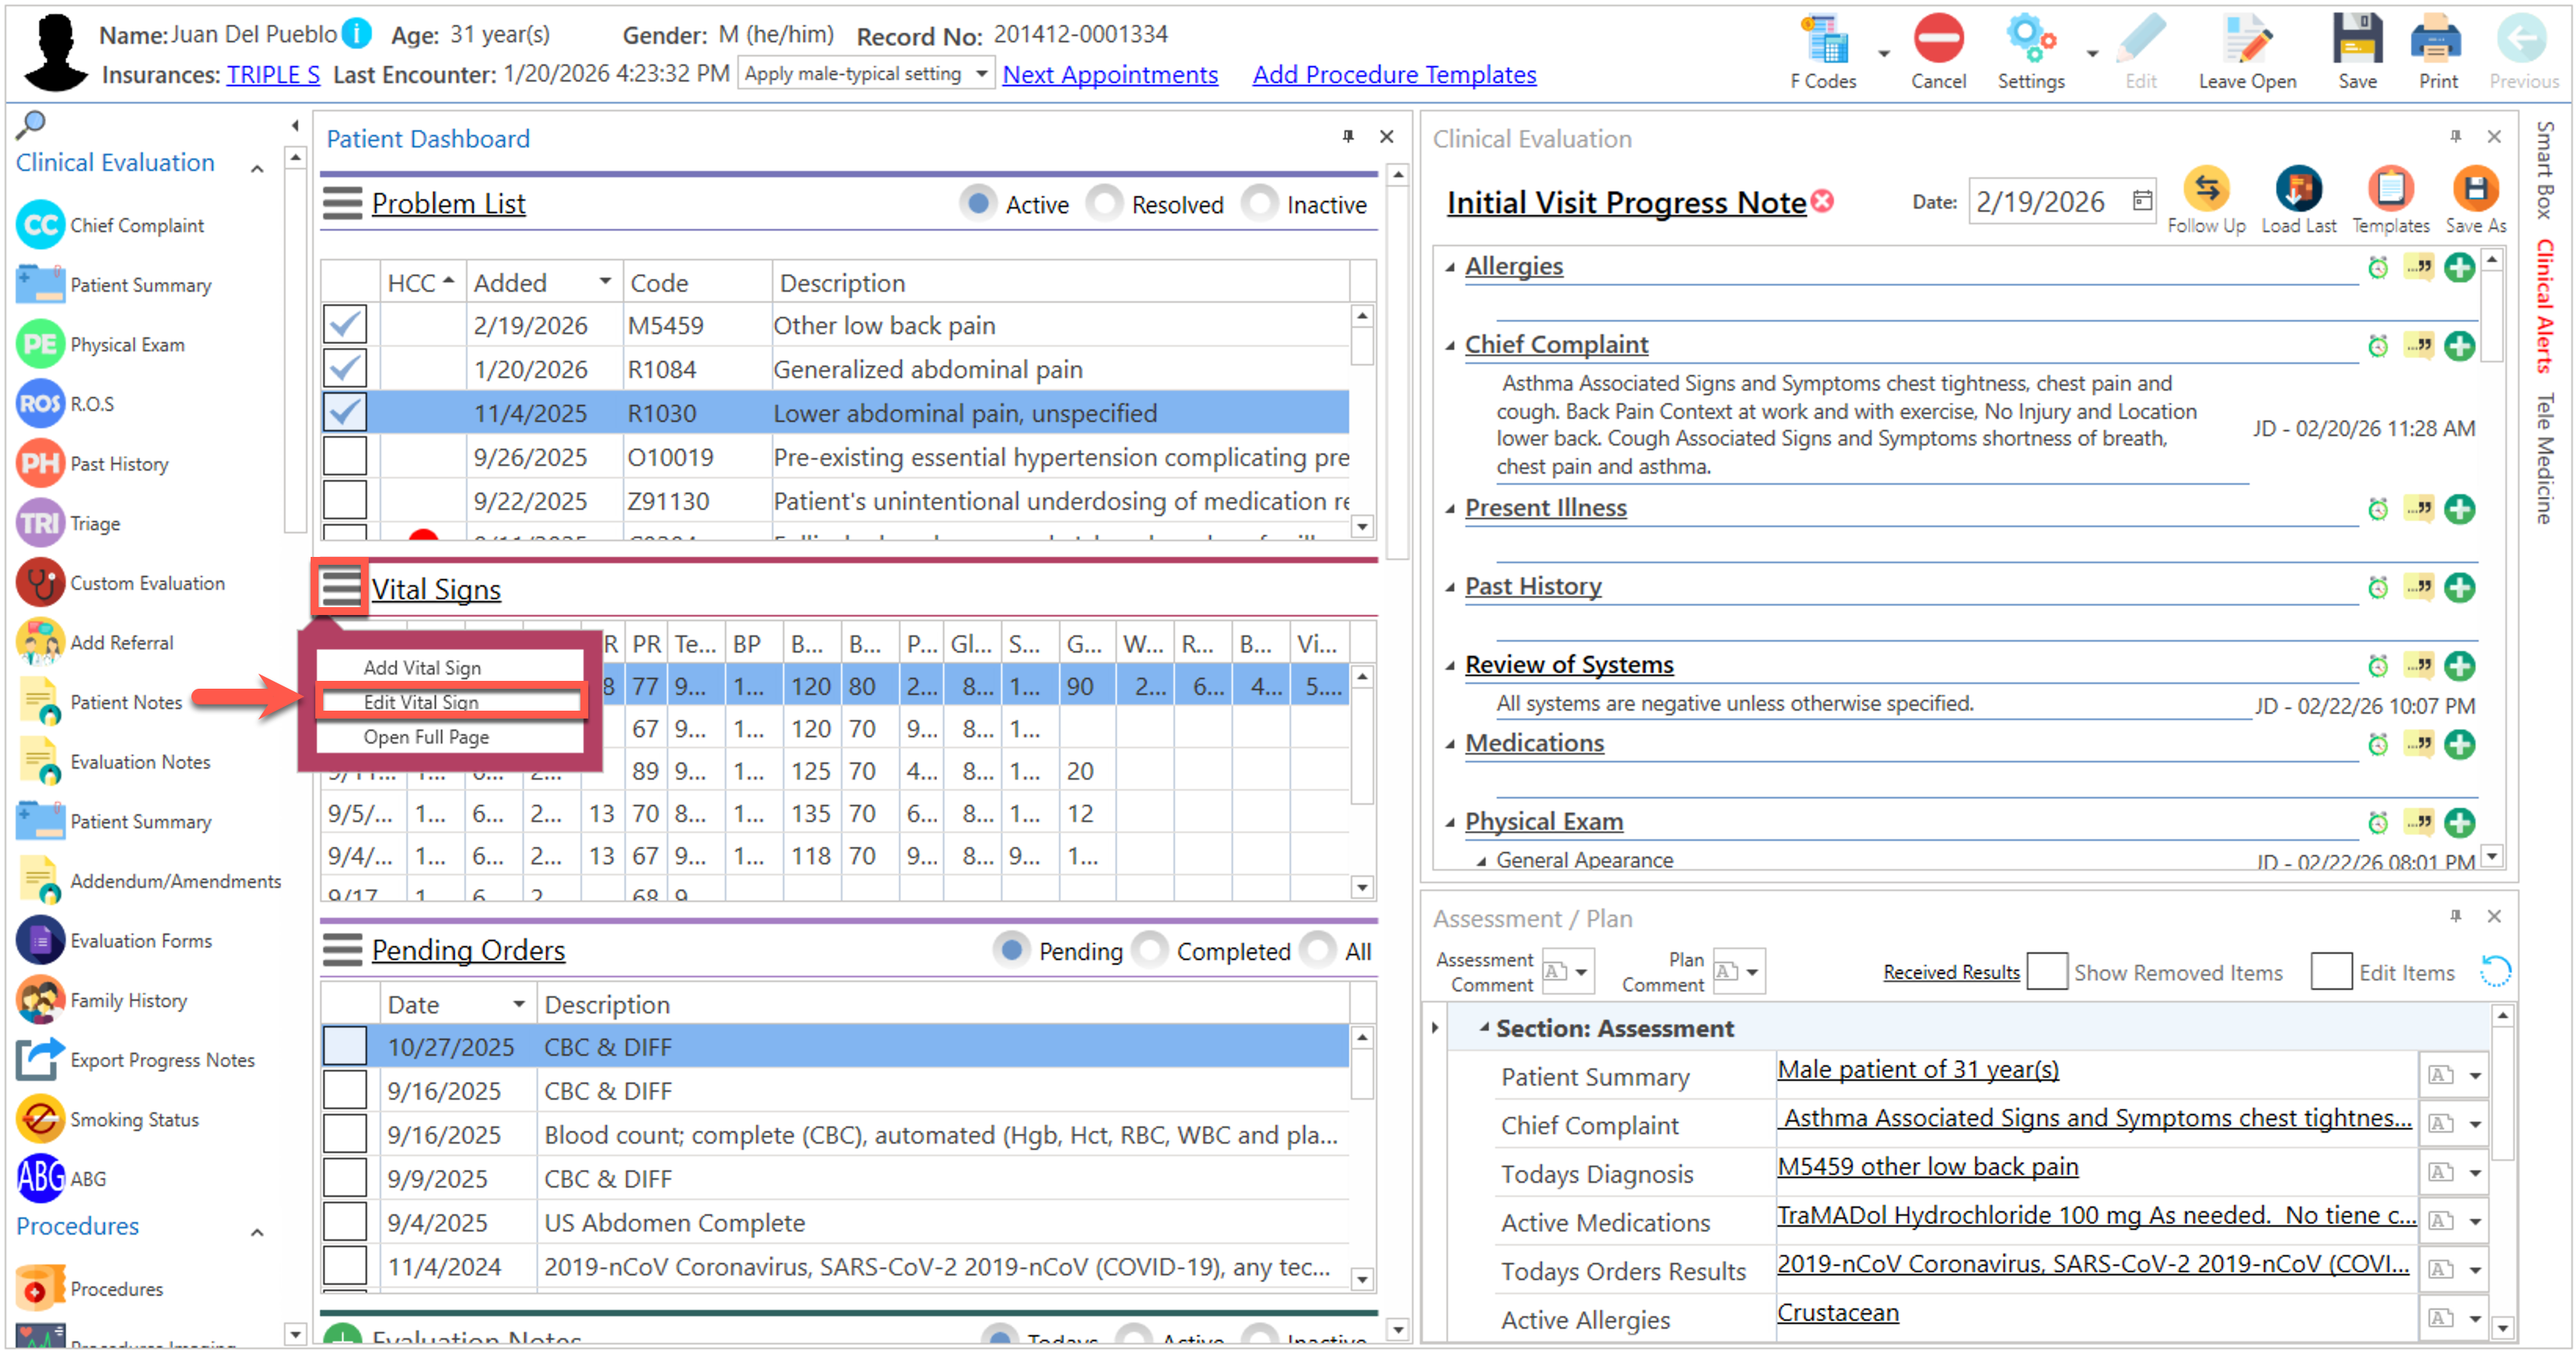
Task: Click the Add Procedure Templates link
Action: (x=1393, y=75)
